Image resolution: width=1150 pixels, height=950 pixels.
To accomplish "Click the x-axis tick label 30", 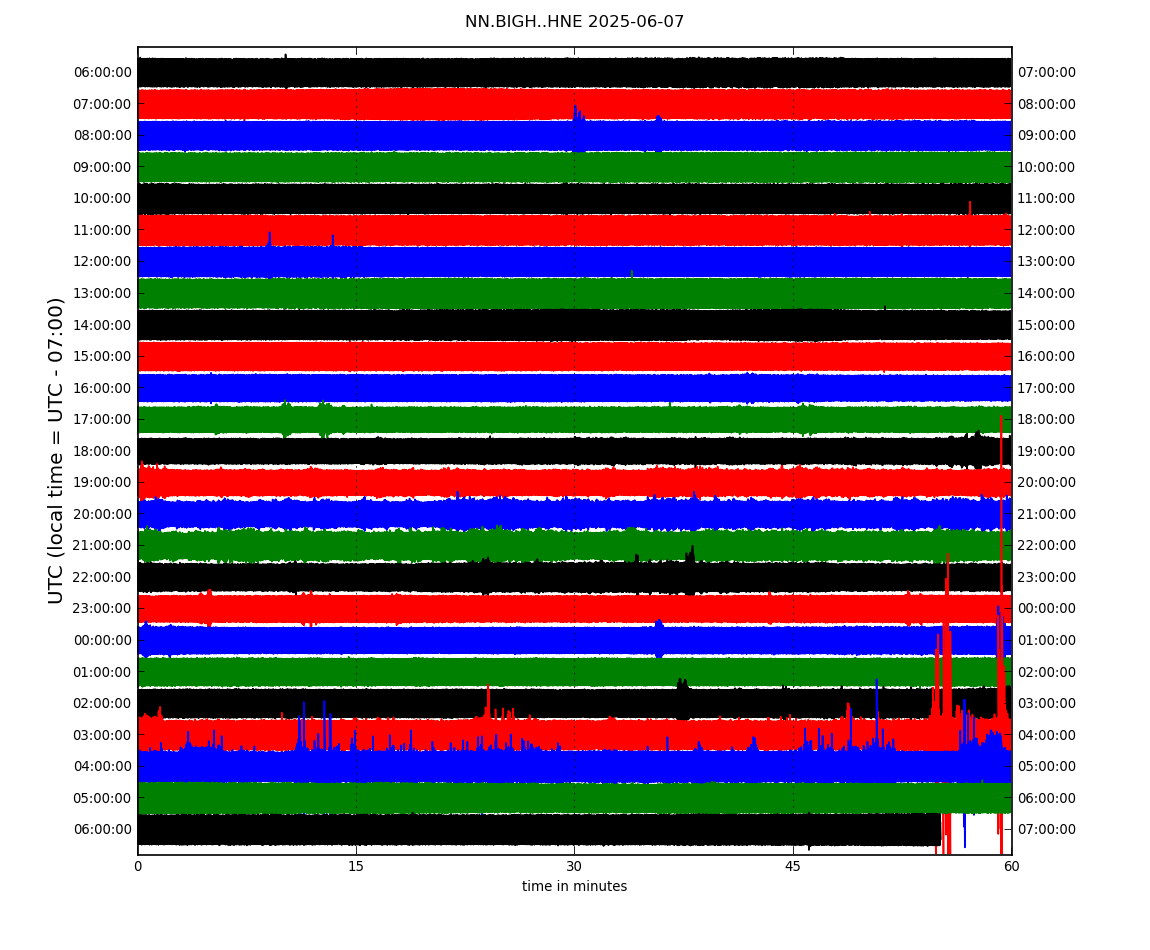I will (574, 866).
